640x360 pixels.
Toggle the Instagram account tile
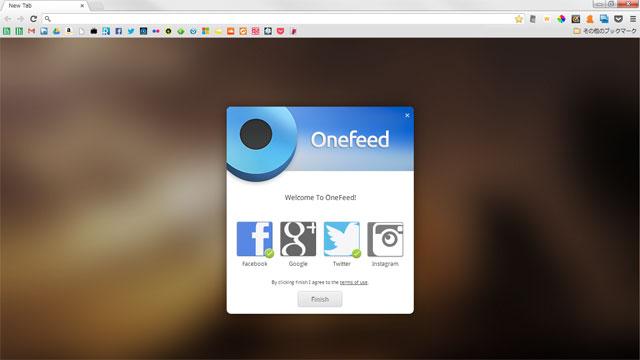(385, 239)
